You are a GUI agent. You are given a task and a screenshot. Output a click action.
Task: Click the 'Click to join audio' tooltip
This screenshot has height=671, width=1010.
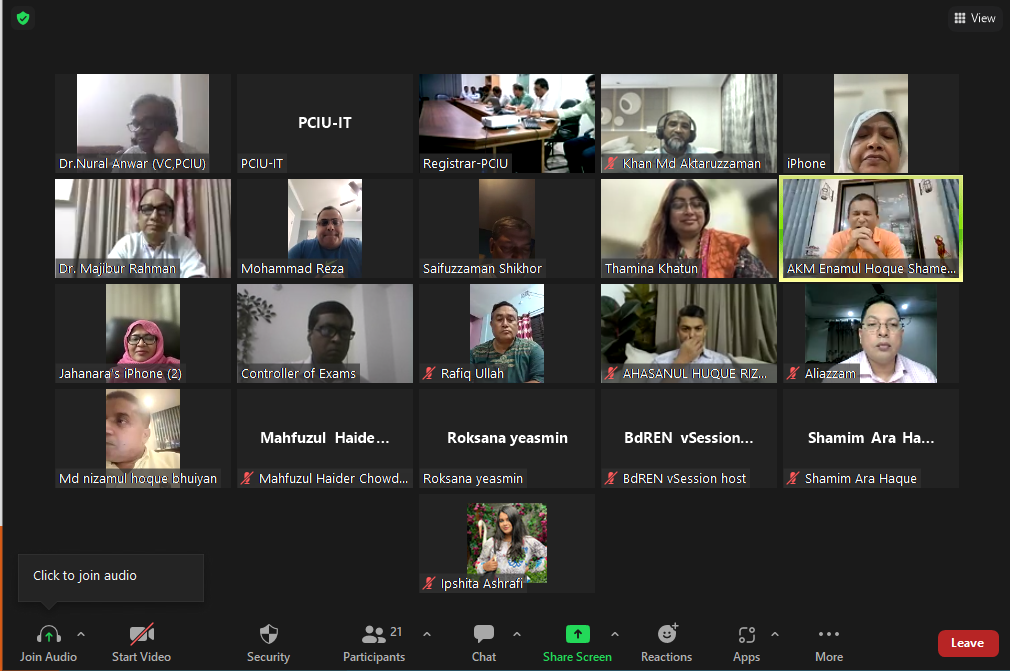(x=111, y=578)
